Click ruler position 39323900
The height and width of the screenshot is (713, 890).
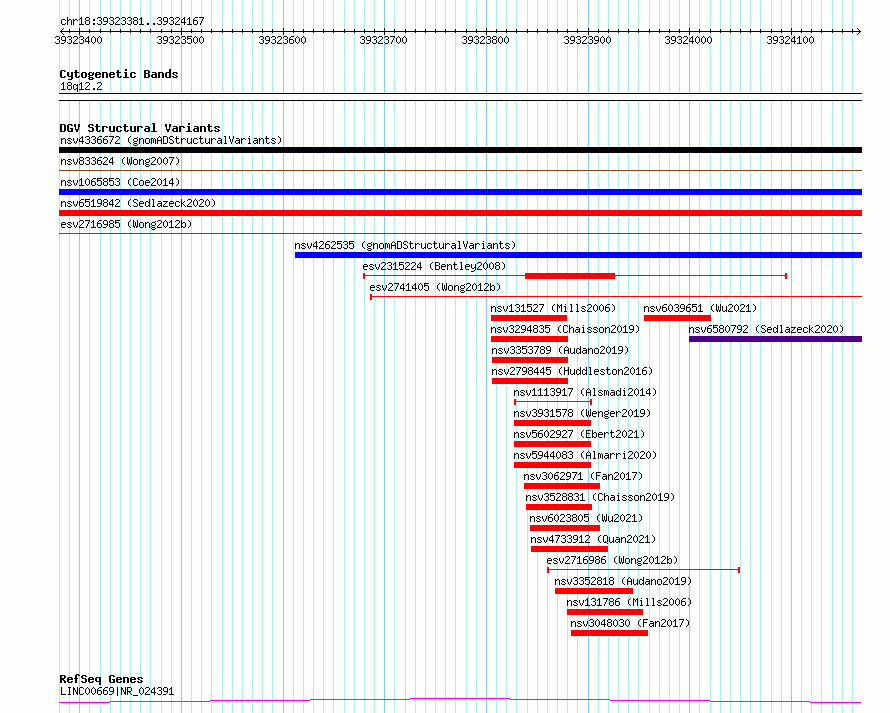point(587,40)
